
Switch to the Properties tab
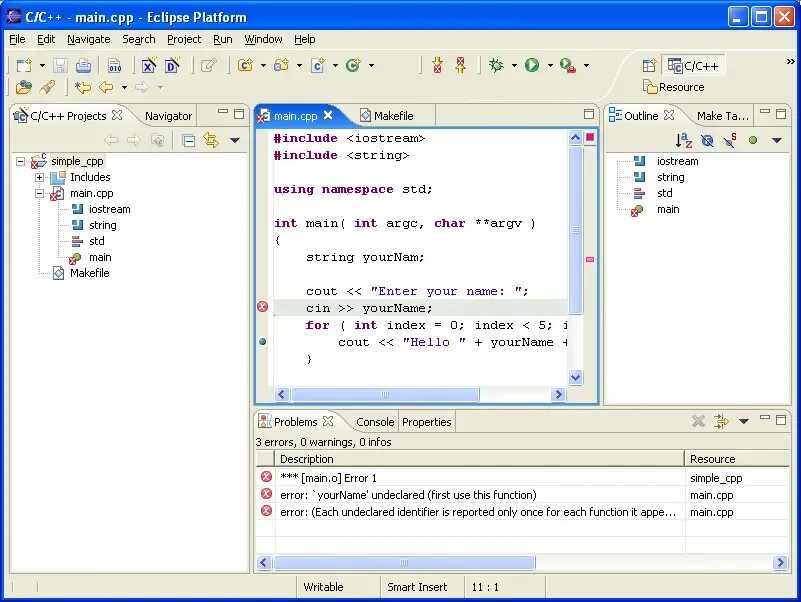[427, 422]
